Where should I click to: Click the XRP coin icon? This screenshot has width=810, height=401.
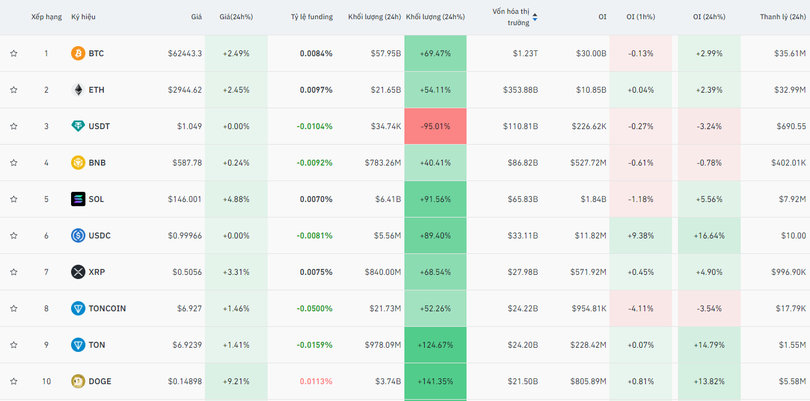tap(78, 272)
